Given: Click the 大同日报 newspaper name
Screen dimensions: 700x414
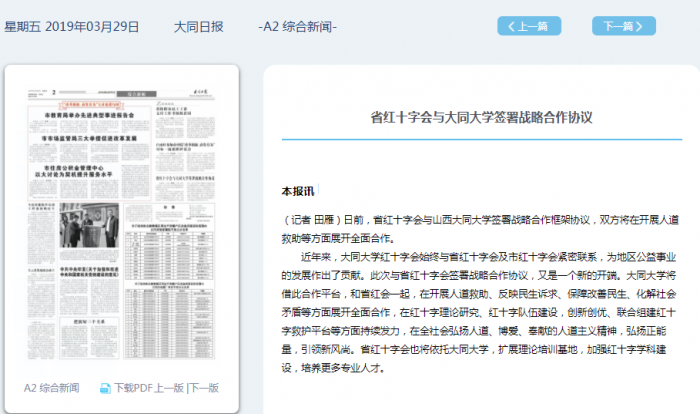Looking at the screenshot, I should point(199,27).
